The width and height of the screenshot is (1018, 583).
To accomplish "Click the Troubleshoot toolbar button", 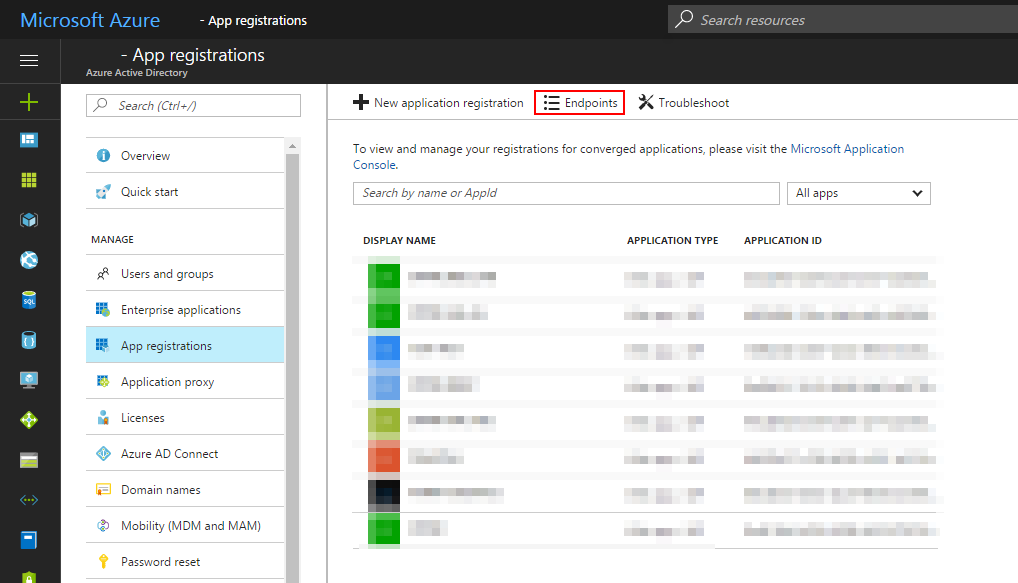I will [684, 103].
